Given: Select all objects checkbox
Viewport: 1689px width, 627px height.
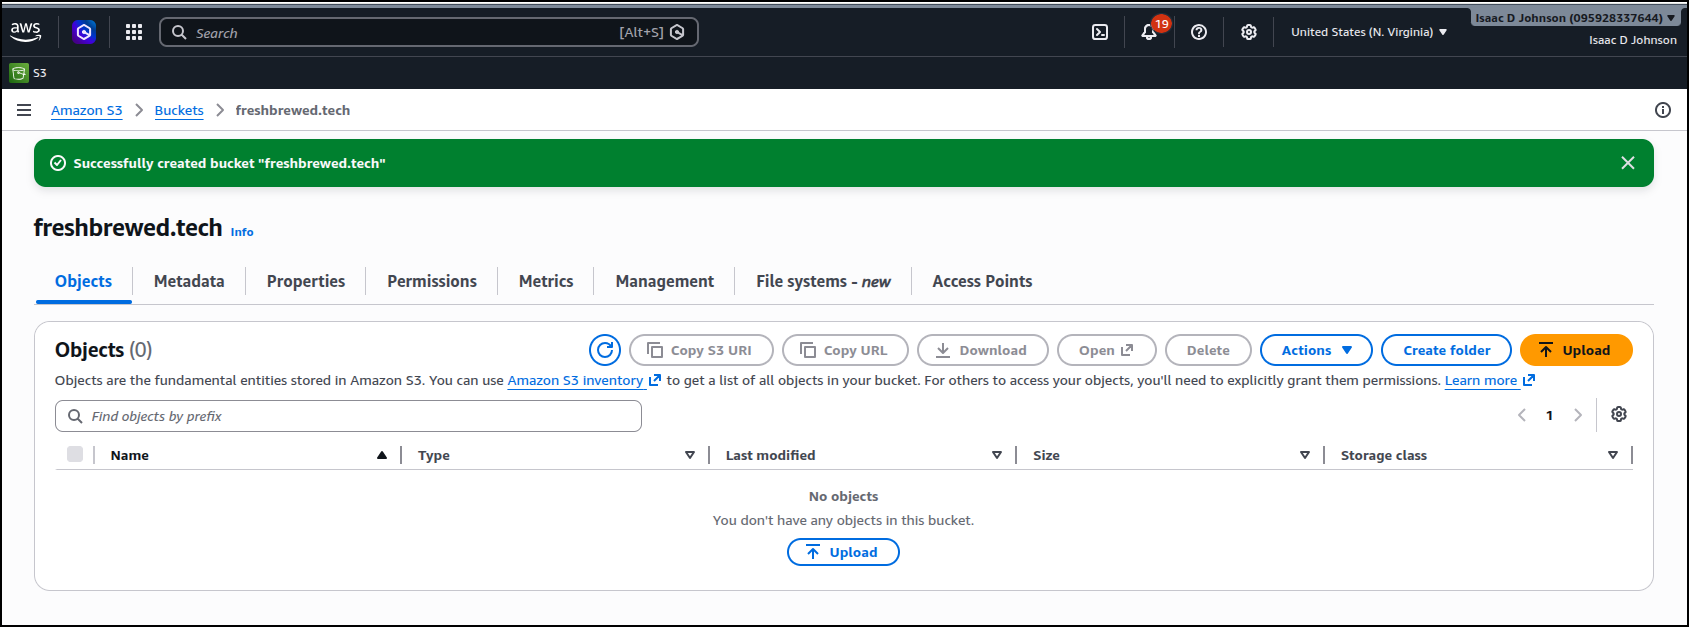Looking at the screenshot, I should click(75, 454).
